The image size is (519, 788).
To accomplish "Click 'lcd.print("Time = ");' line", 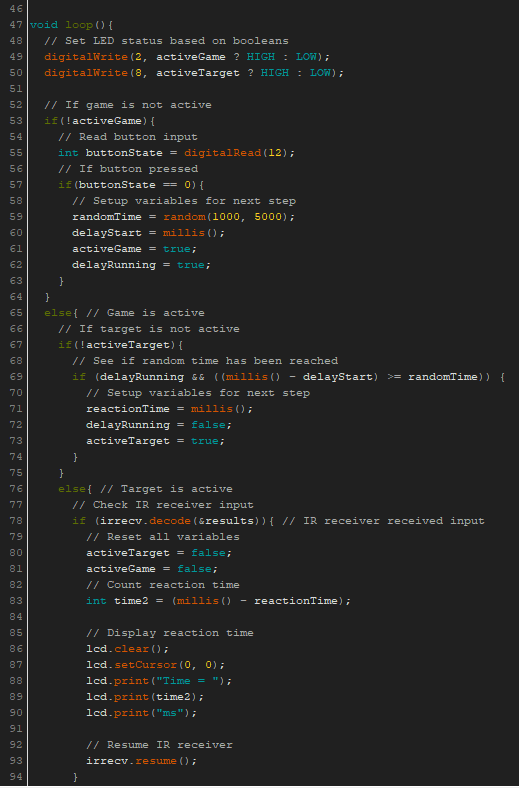I will [x=159, y=681].
